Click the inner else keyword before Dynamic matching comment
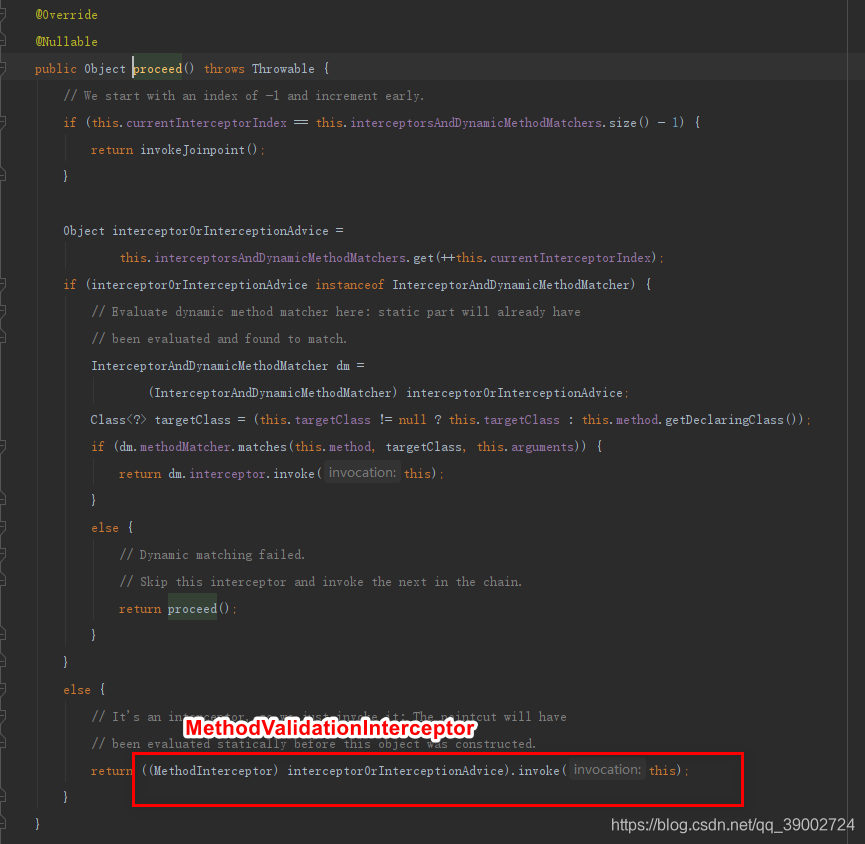The image size is (865, 844). (105, 528)
